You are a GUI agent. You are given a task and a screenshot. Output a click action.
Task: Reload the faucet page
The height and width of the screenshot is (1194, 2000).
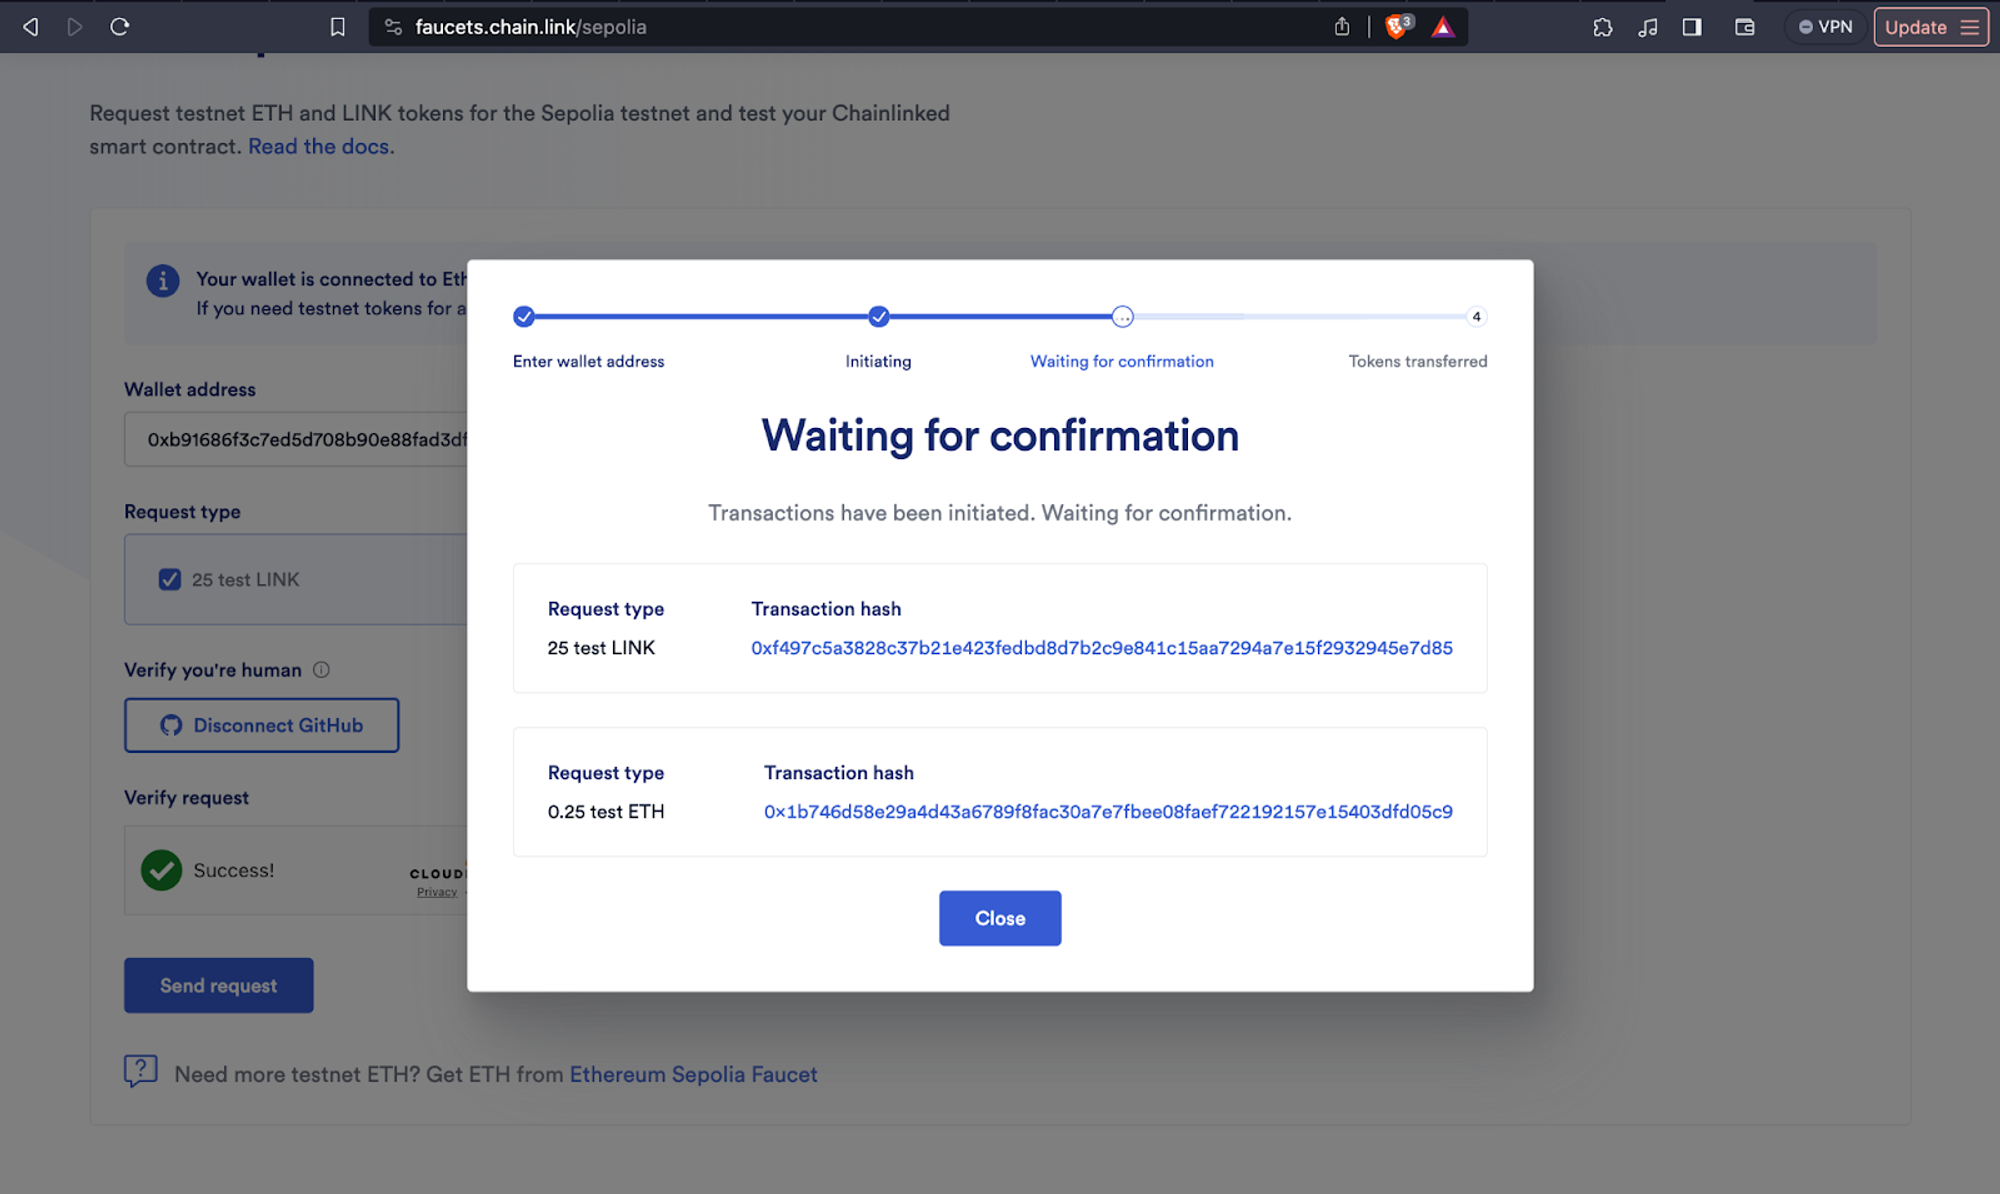120,27
